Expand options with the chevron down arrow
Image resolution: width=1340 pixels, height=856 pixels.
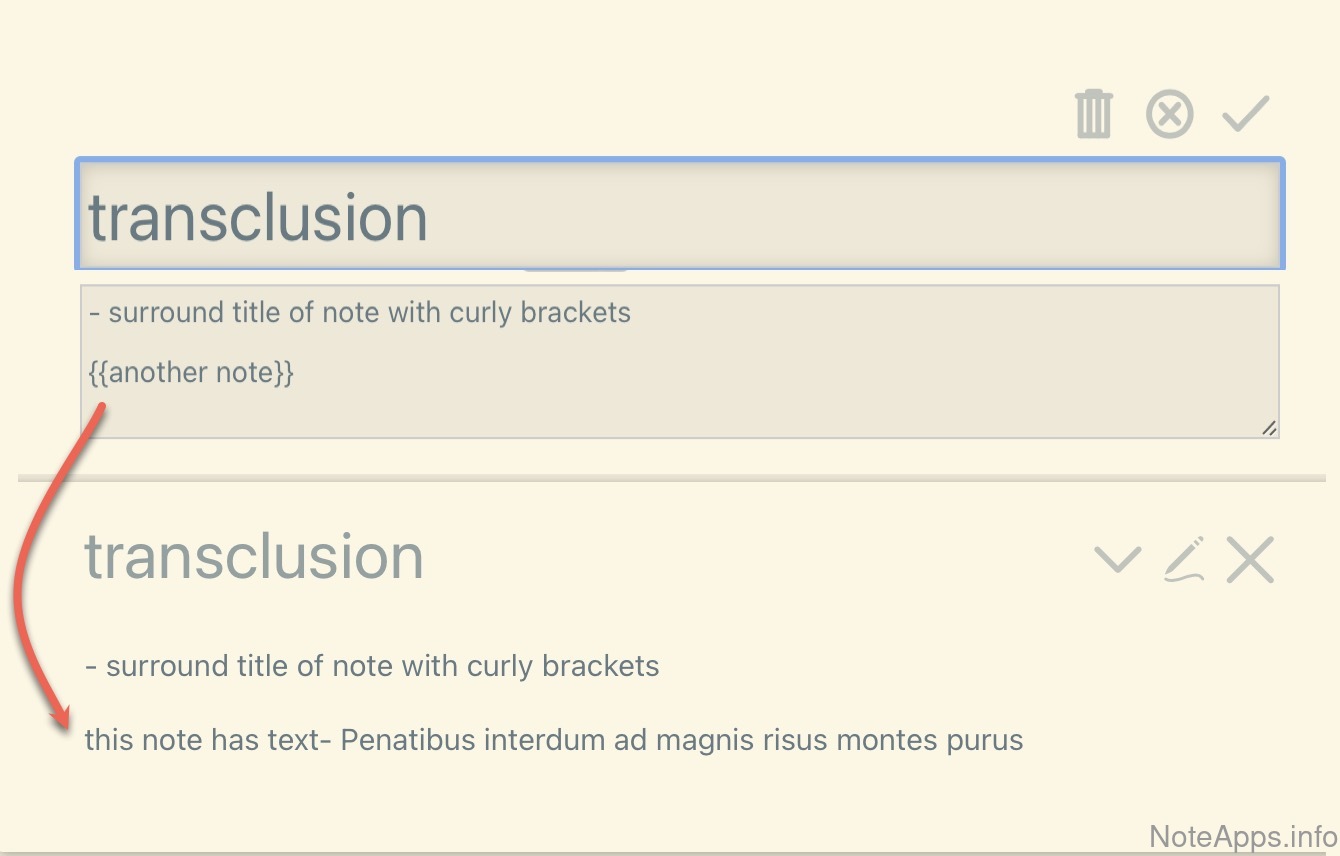pyautogui.click(x=1117, y=559)
